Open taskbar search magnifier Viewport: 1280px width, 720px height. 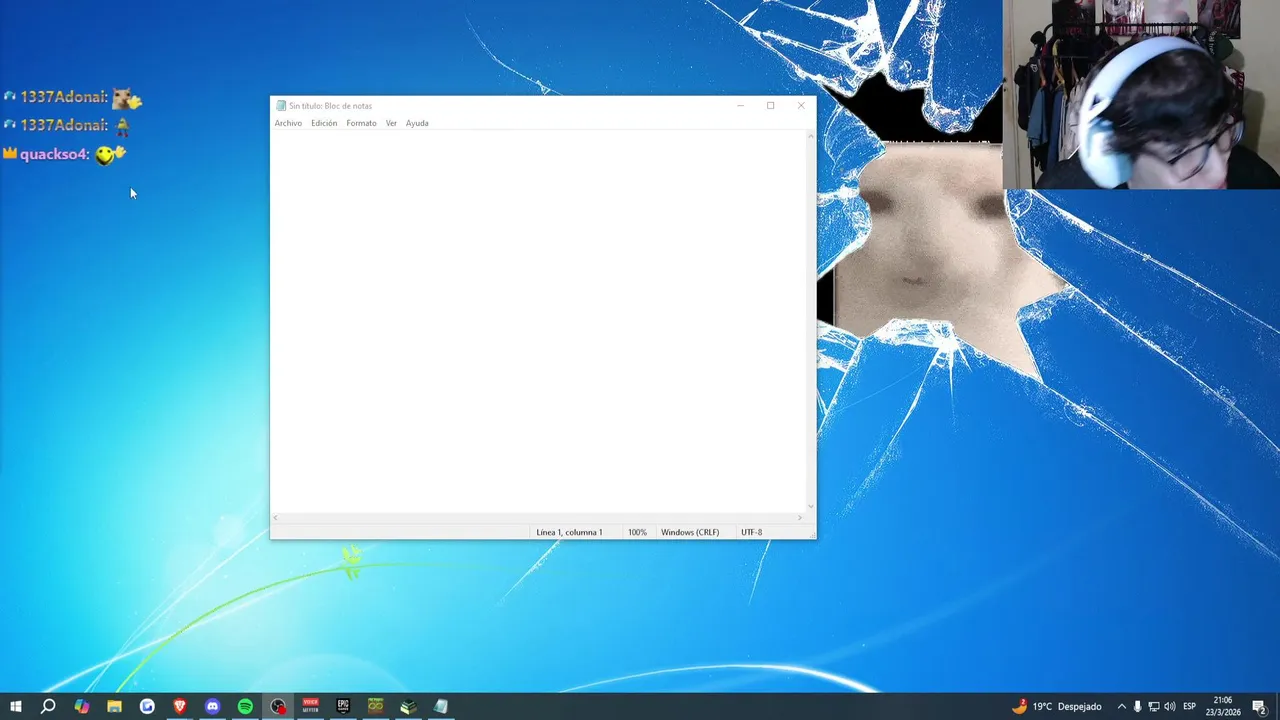[x=48, y=706]
